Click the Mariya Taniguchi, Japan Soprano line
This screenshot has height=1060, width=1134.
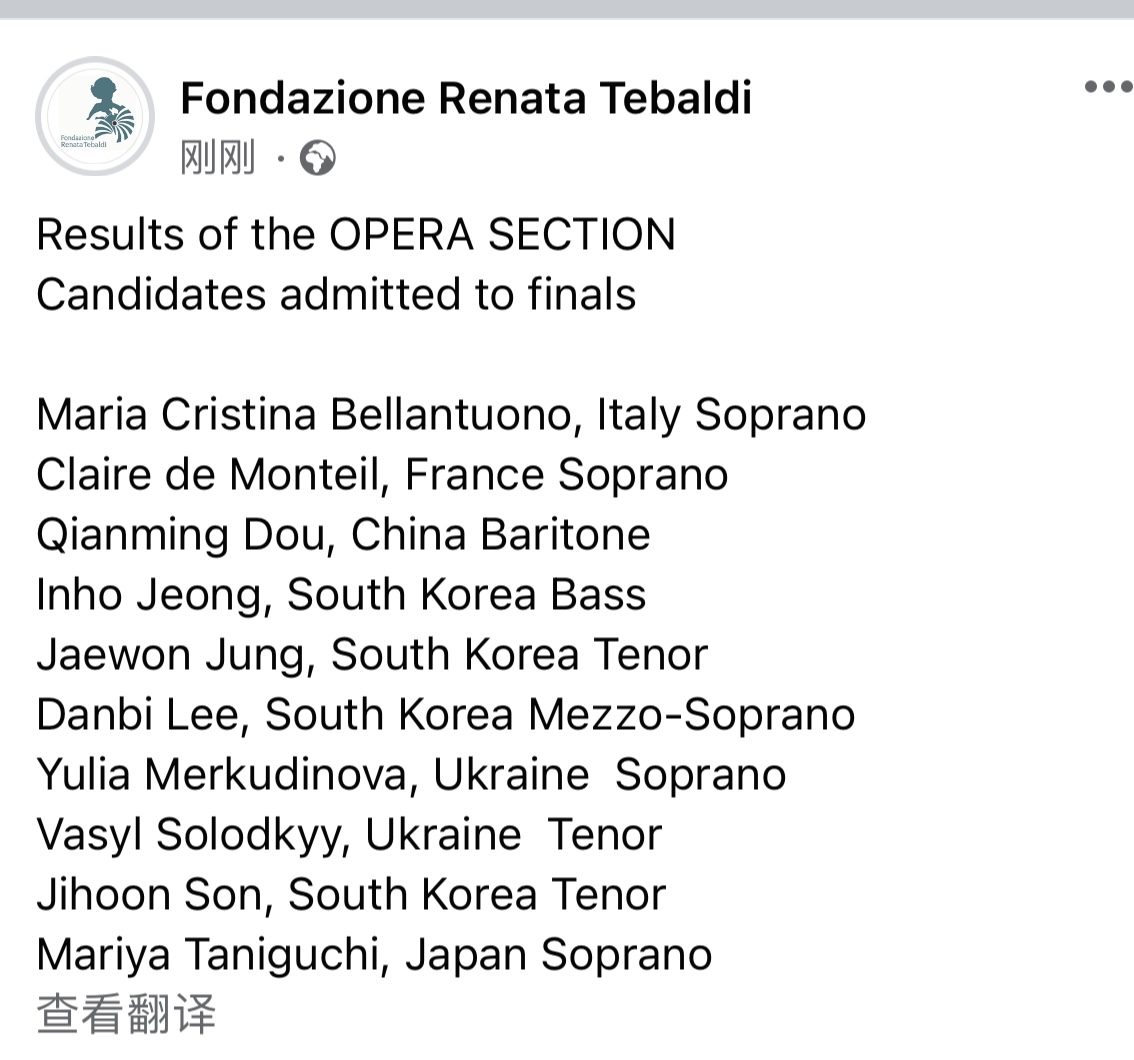[374, 955]
